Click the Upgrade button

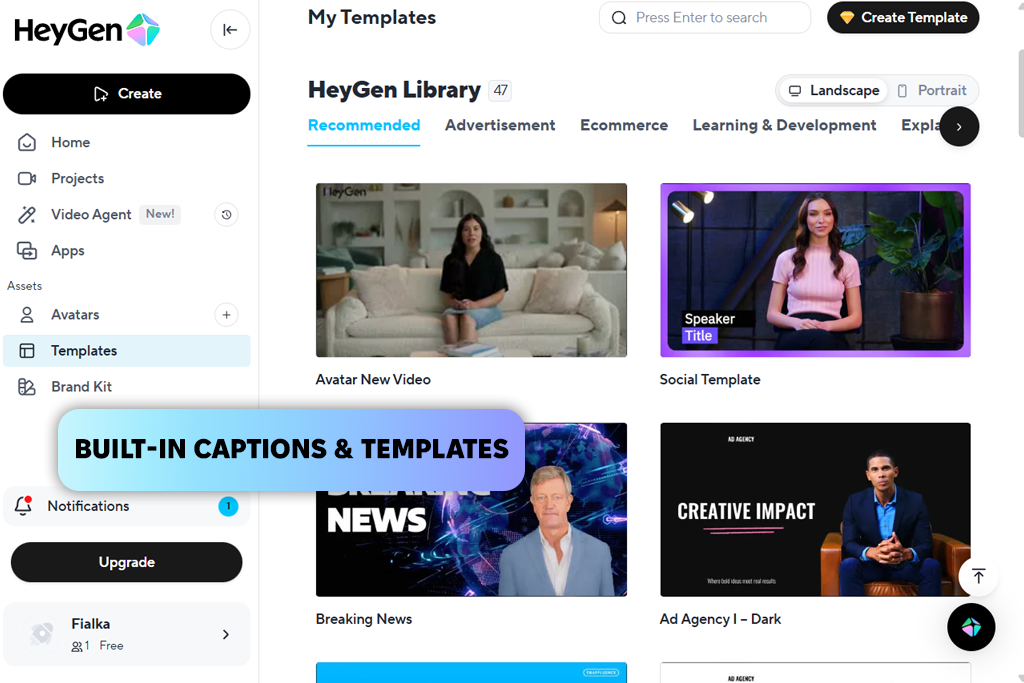pyautogui.click(x=127, y=562)
